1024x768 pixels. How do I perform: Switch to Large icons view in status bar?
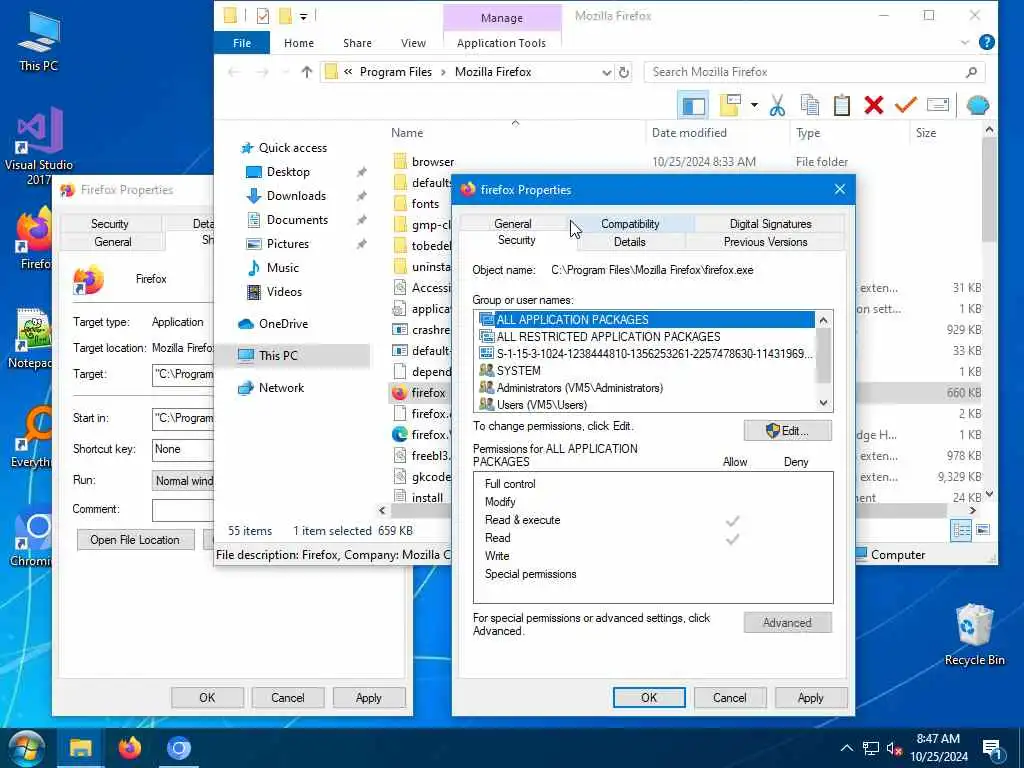983,530
